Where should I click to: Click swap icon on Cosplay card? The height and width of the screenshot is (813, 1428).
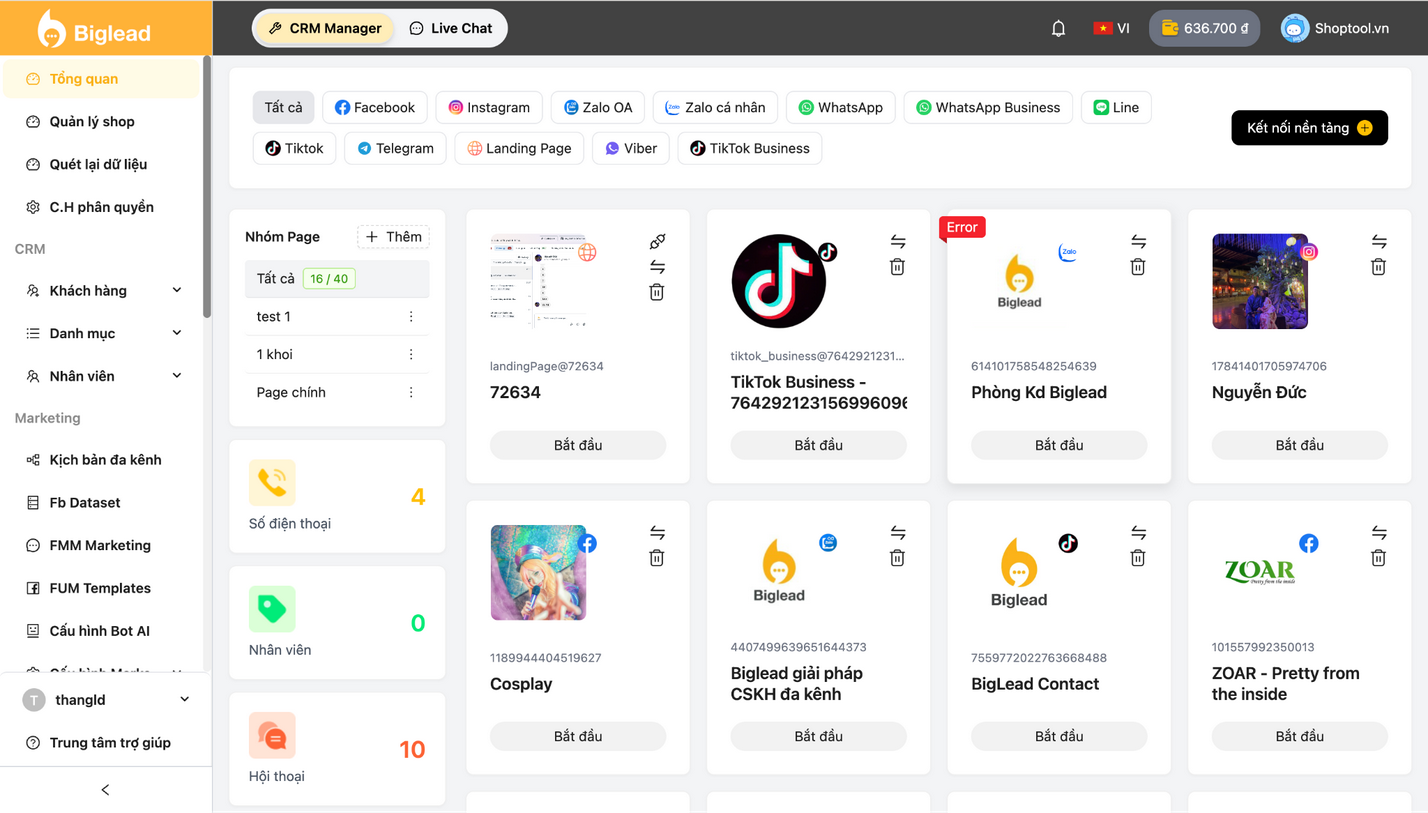coord(657,532)
